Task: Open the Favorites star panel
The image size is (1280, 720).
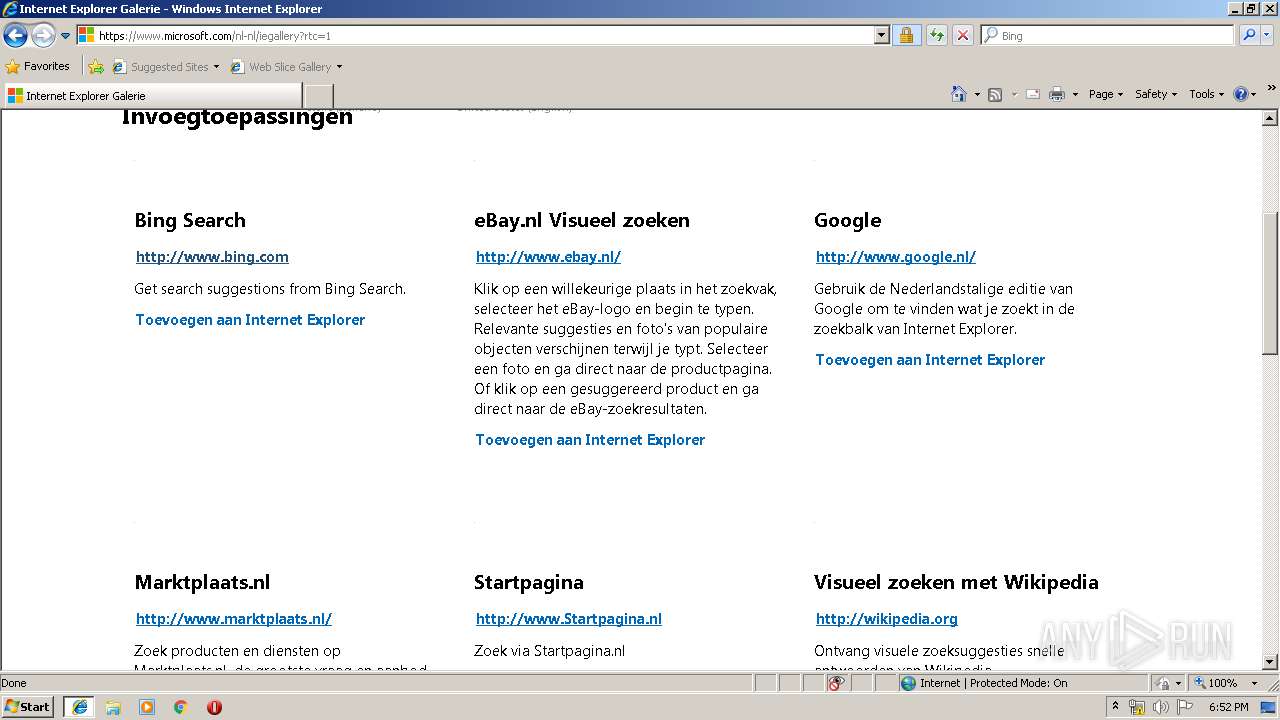Action: [38, 66]
